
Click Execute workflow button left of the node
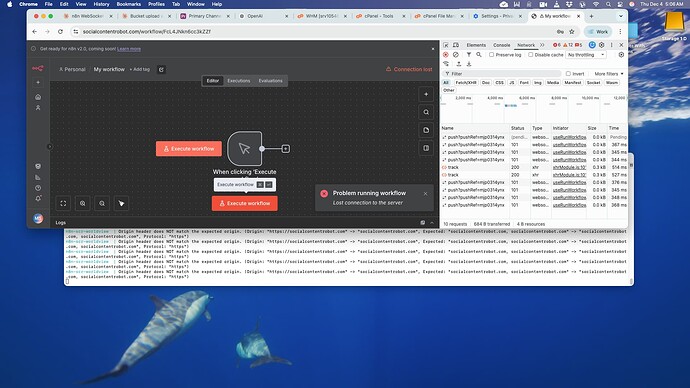click(189, 149)
